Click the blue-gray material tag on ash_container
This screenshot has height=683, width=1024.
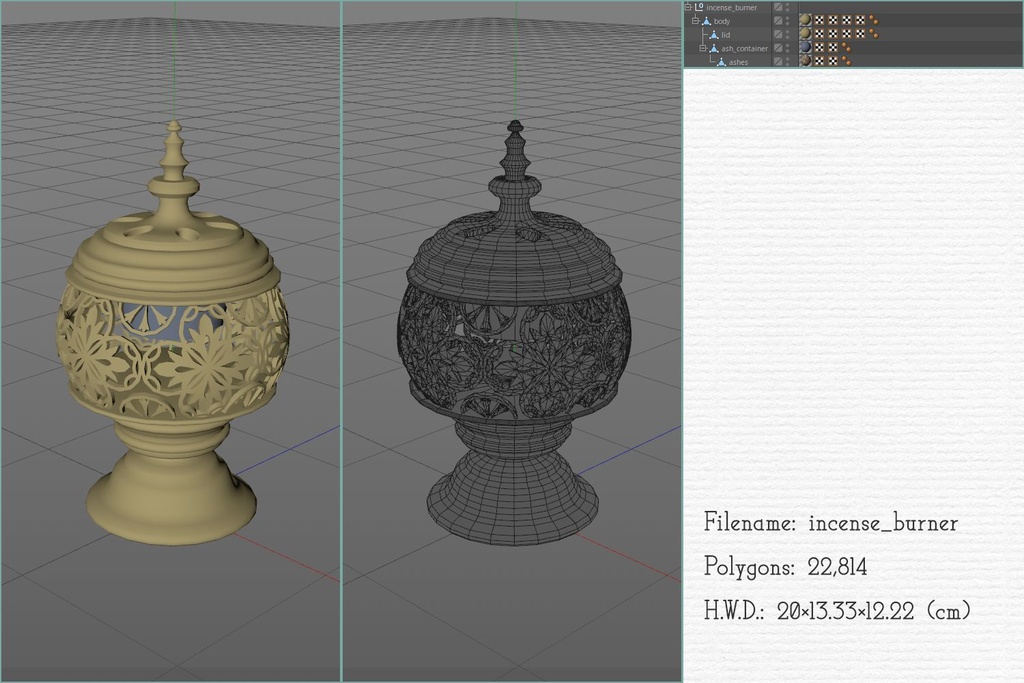(805, 48)
